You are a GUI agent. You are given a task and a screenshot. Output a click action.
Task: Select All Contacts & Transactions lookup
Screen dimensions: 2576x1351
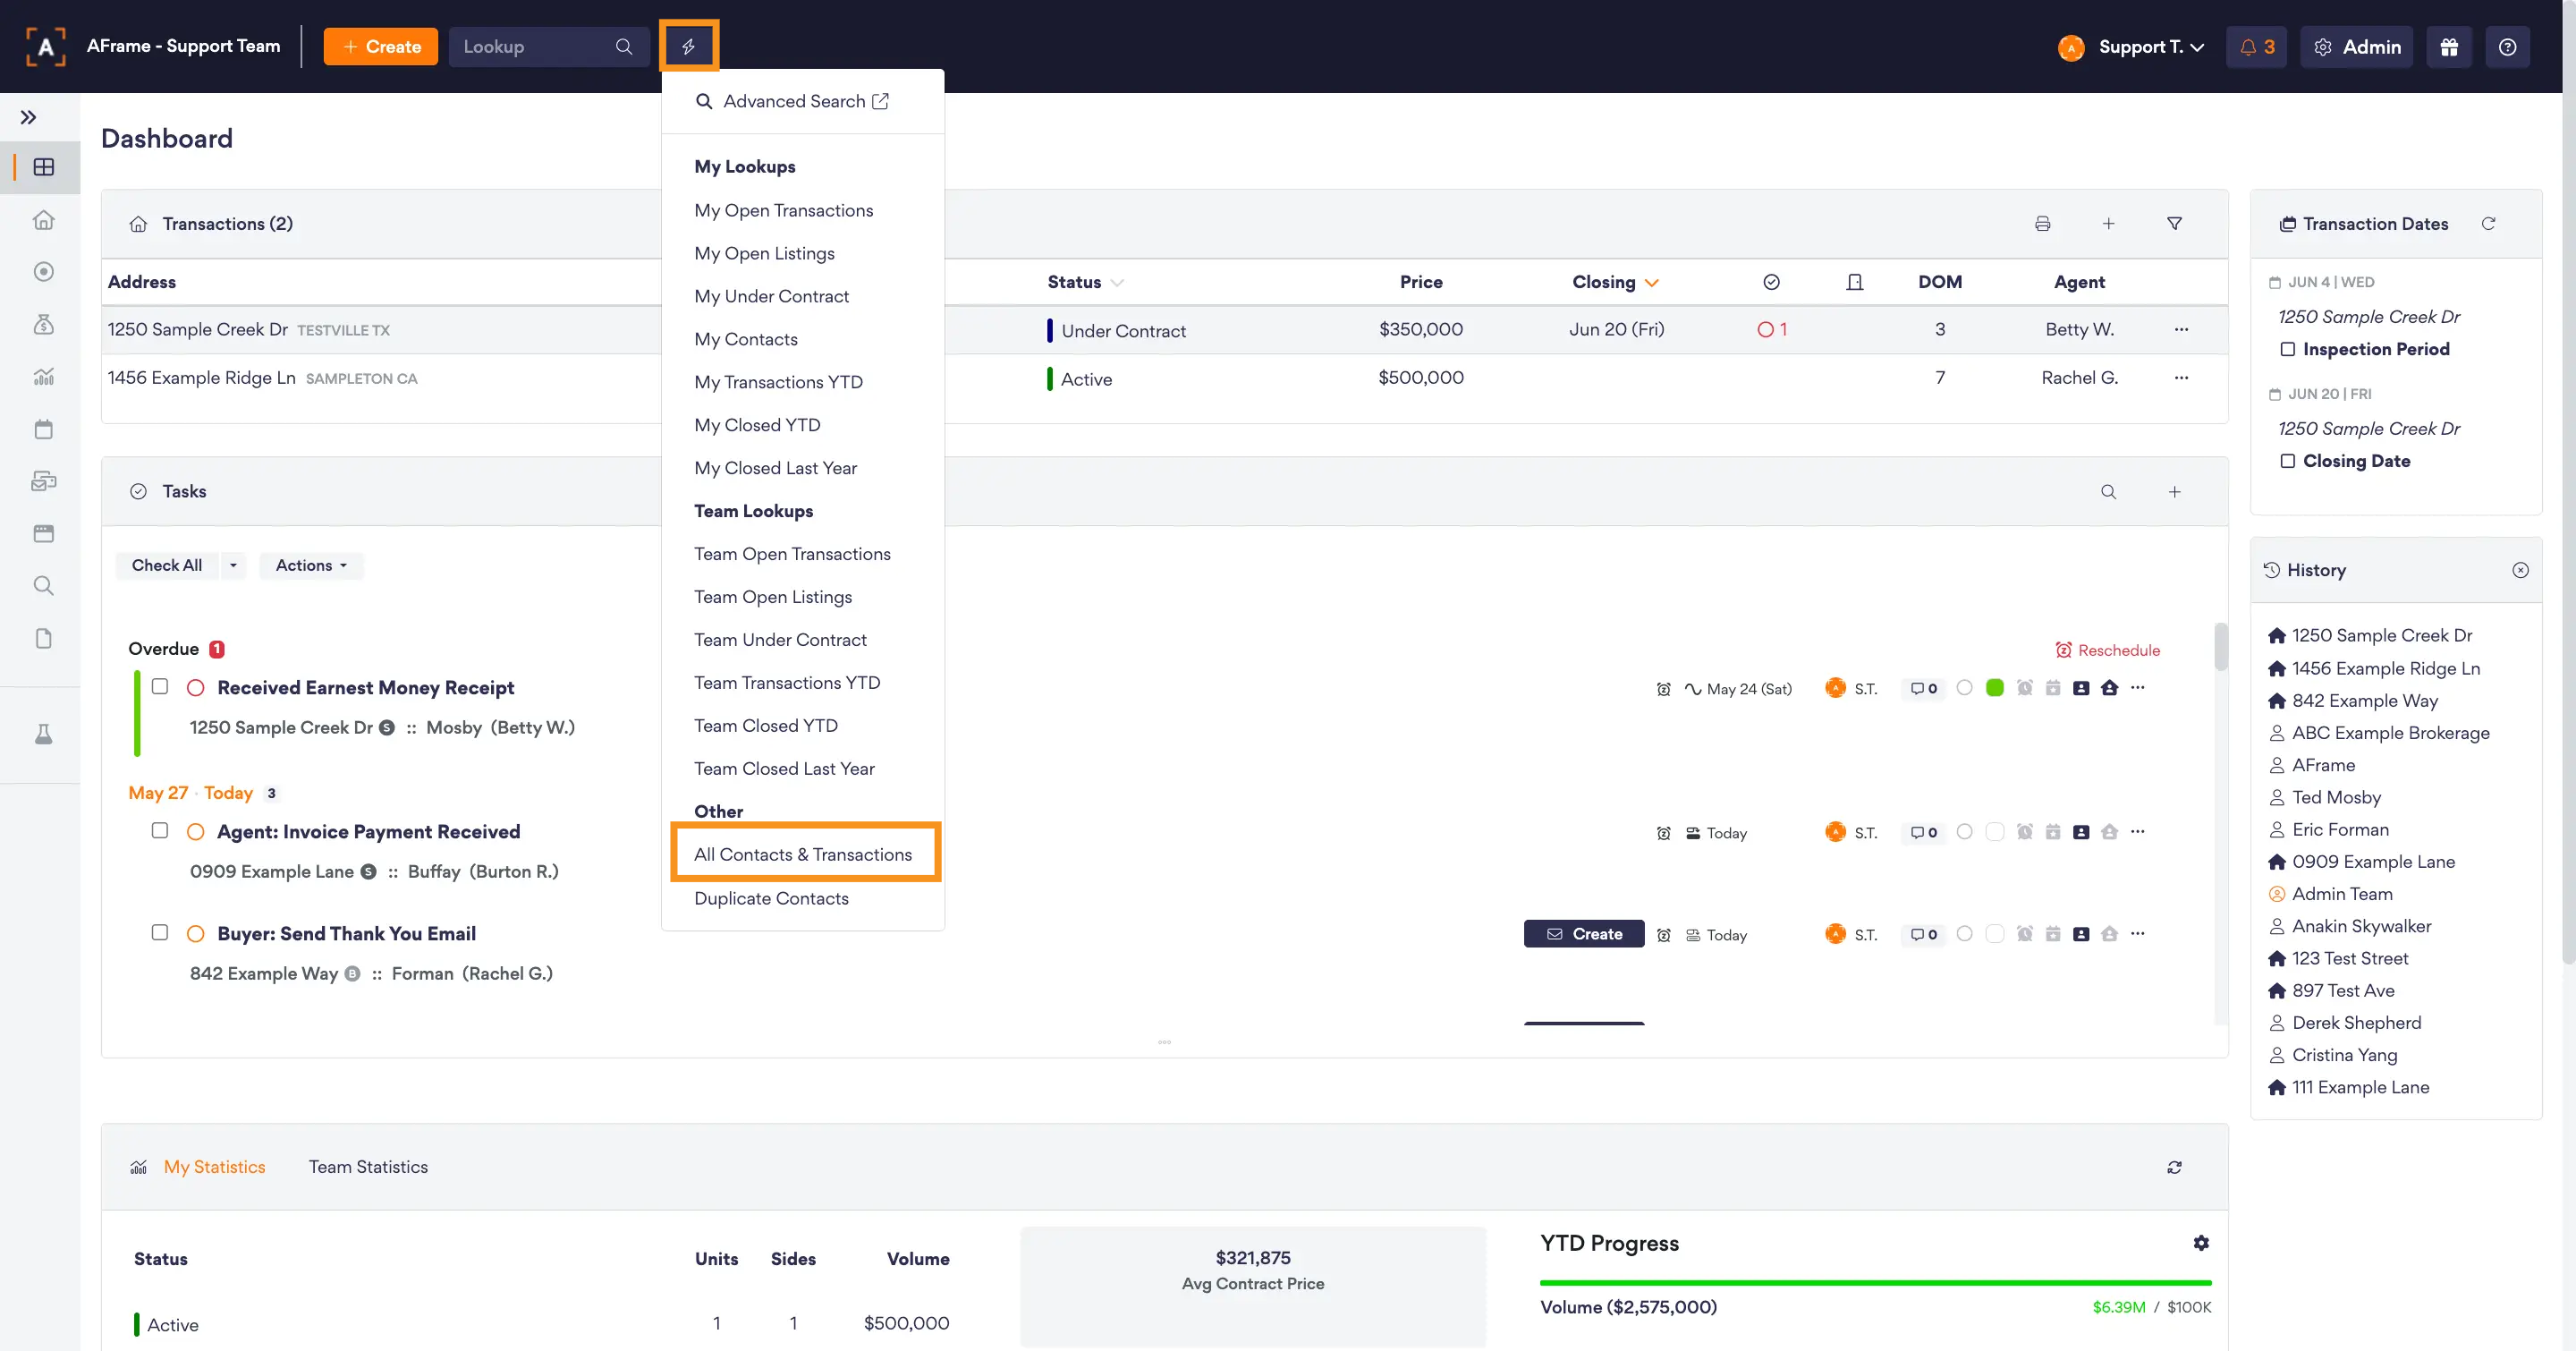[802, 854]
